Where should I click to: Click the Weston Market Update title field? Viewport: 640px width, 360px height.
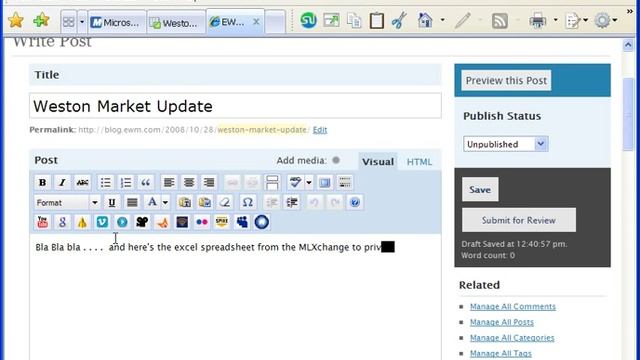click(235, 106)
